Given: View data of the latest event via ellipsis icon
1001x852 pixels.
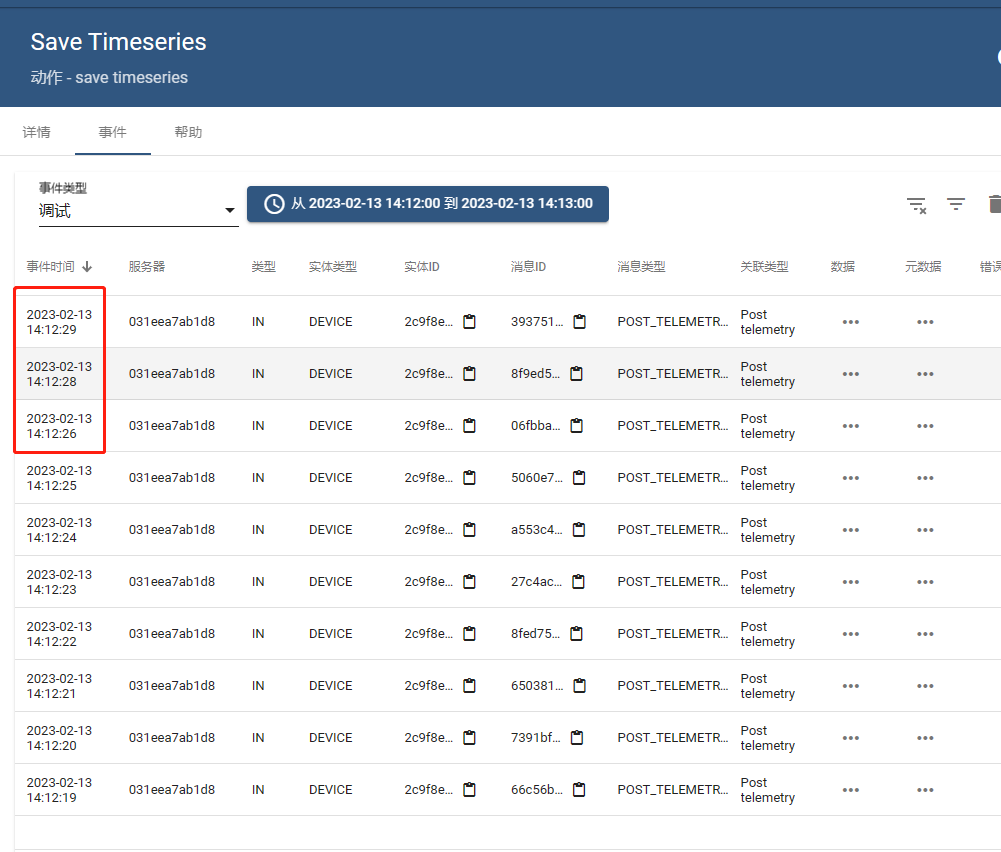Looking at the screenshot, I should [850, 321].
